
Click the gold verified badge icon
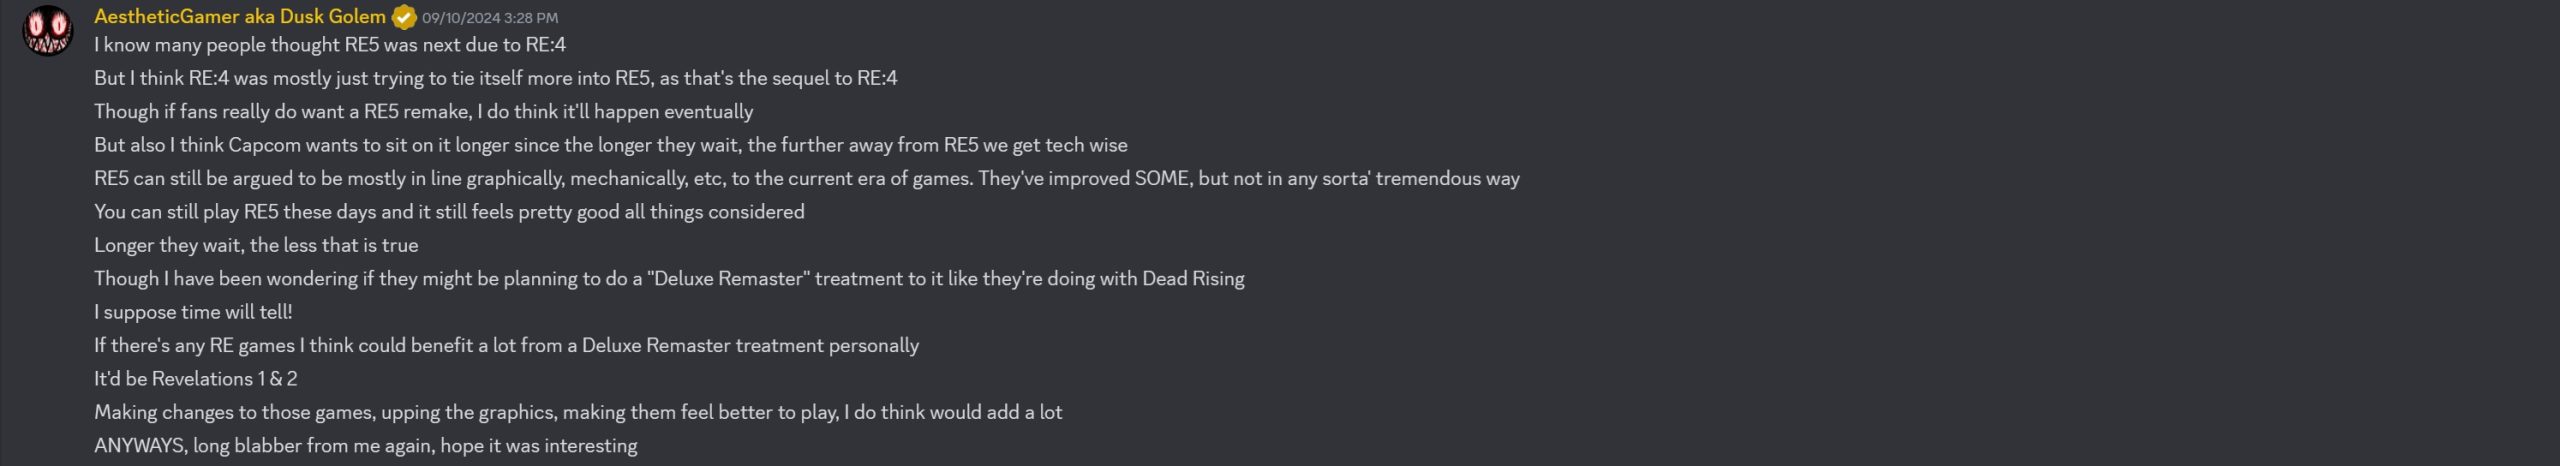pos(404,17)
